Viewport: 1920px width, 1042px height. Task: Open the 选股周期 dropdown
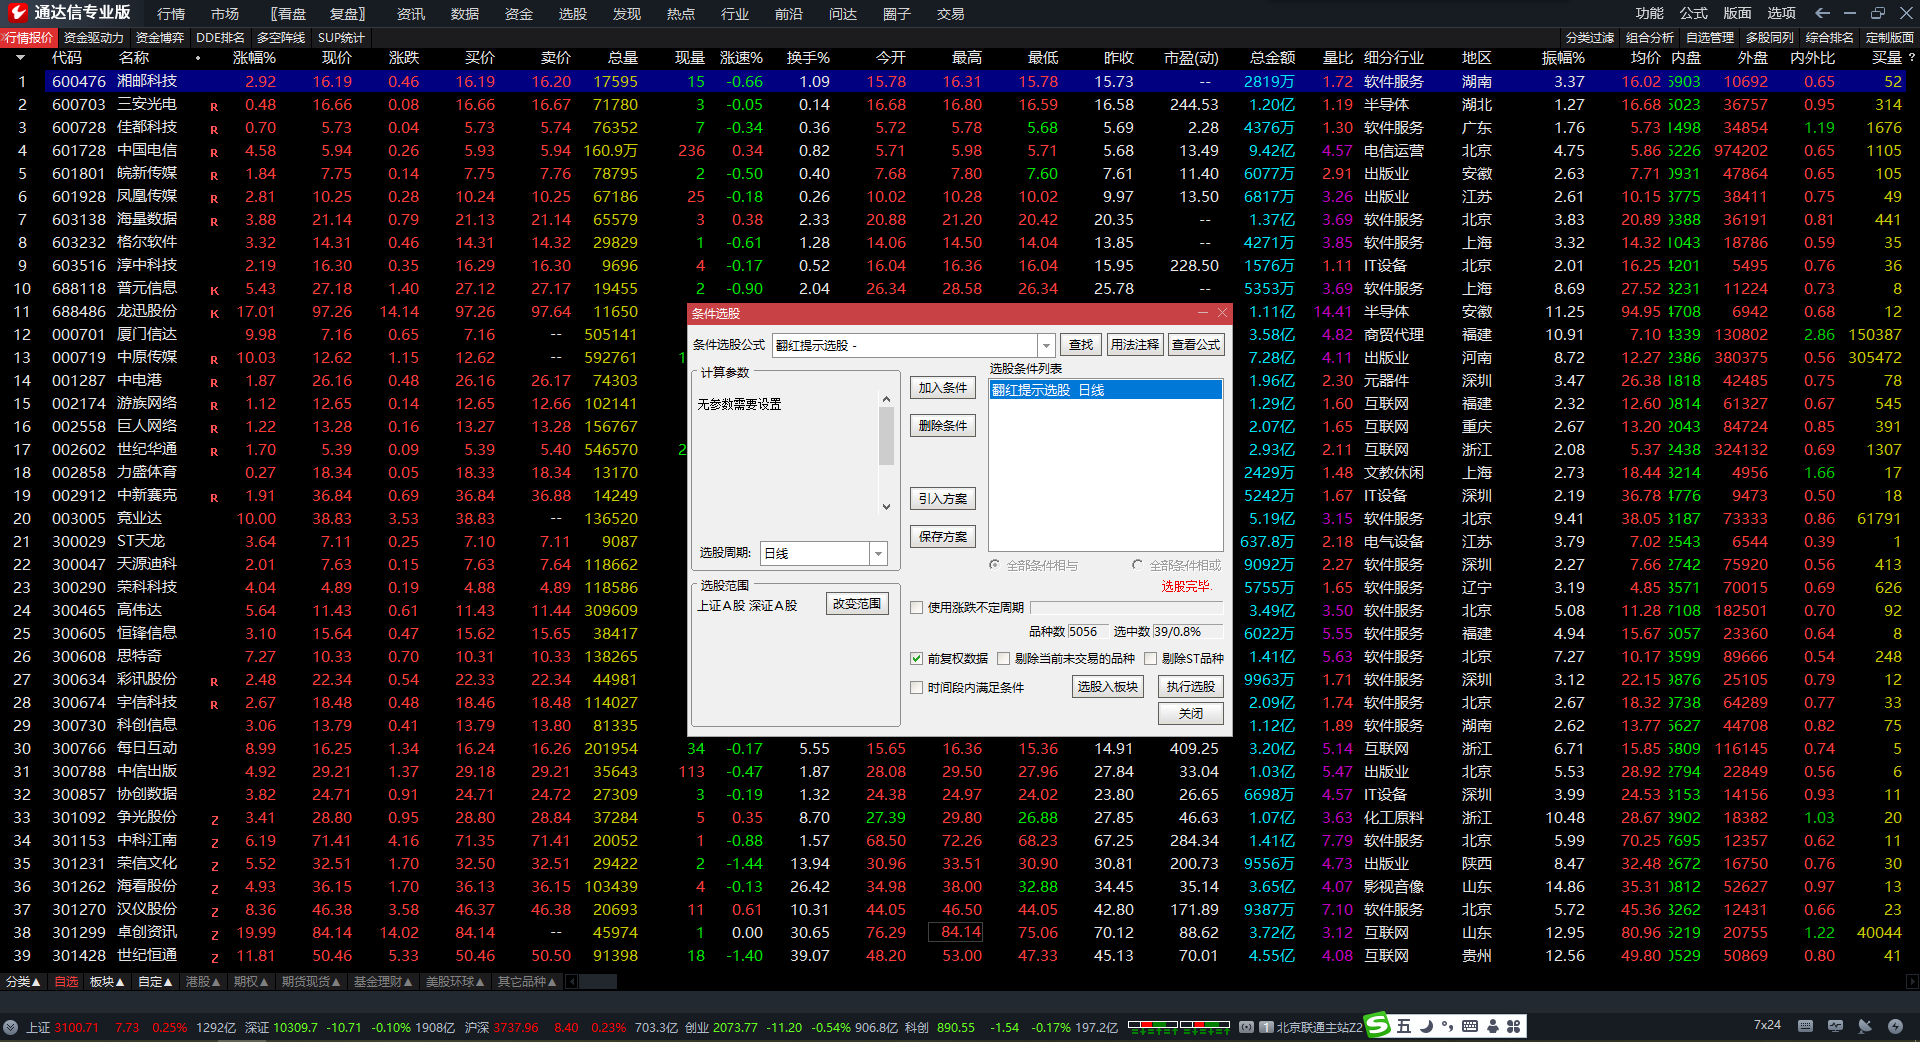pyautogui.click(x=878, y=553)
